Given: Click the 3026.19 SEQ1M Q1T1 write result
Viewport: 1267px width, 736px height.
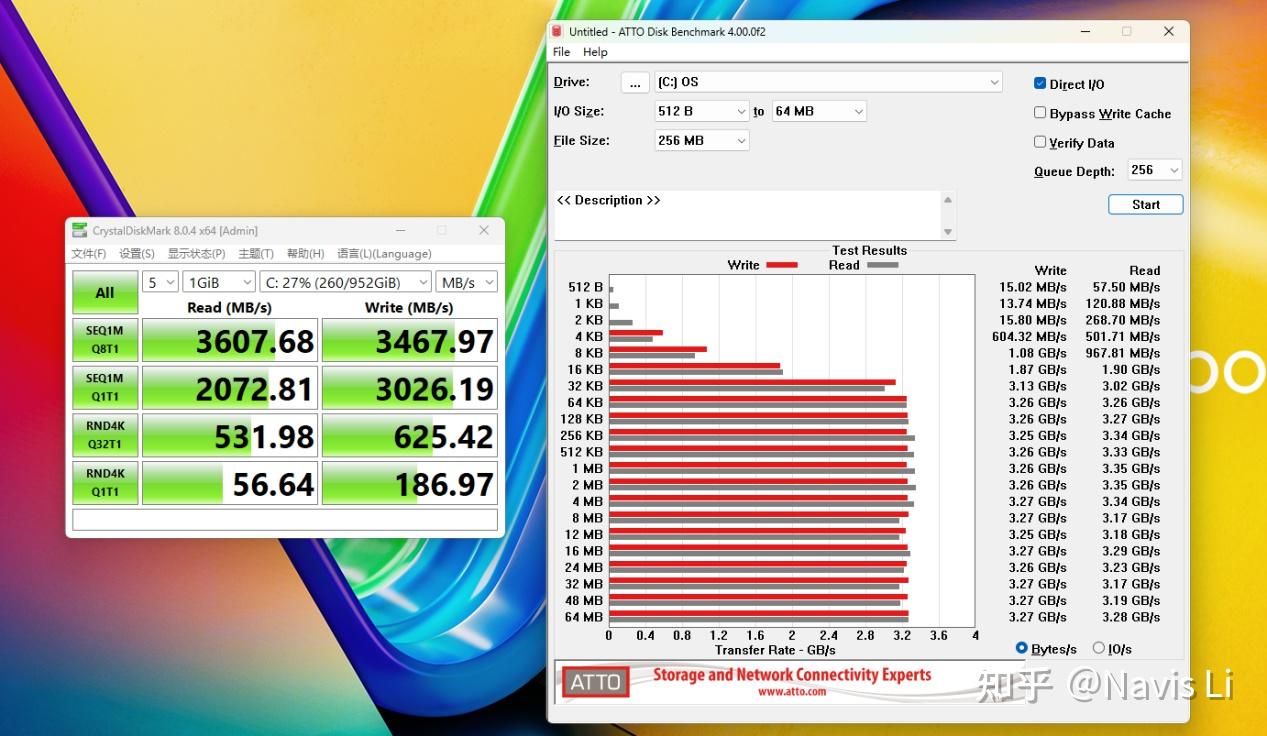Looking at the screenshot, I should coord(410,387).
